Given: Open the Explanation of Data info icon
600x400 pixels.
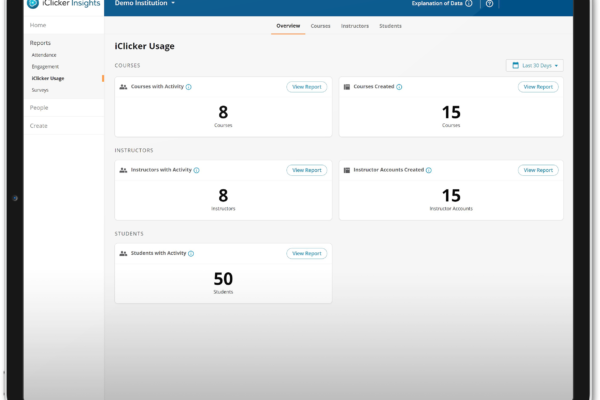Looking at the screenshot, I should click(x=469, y=3).
